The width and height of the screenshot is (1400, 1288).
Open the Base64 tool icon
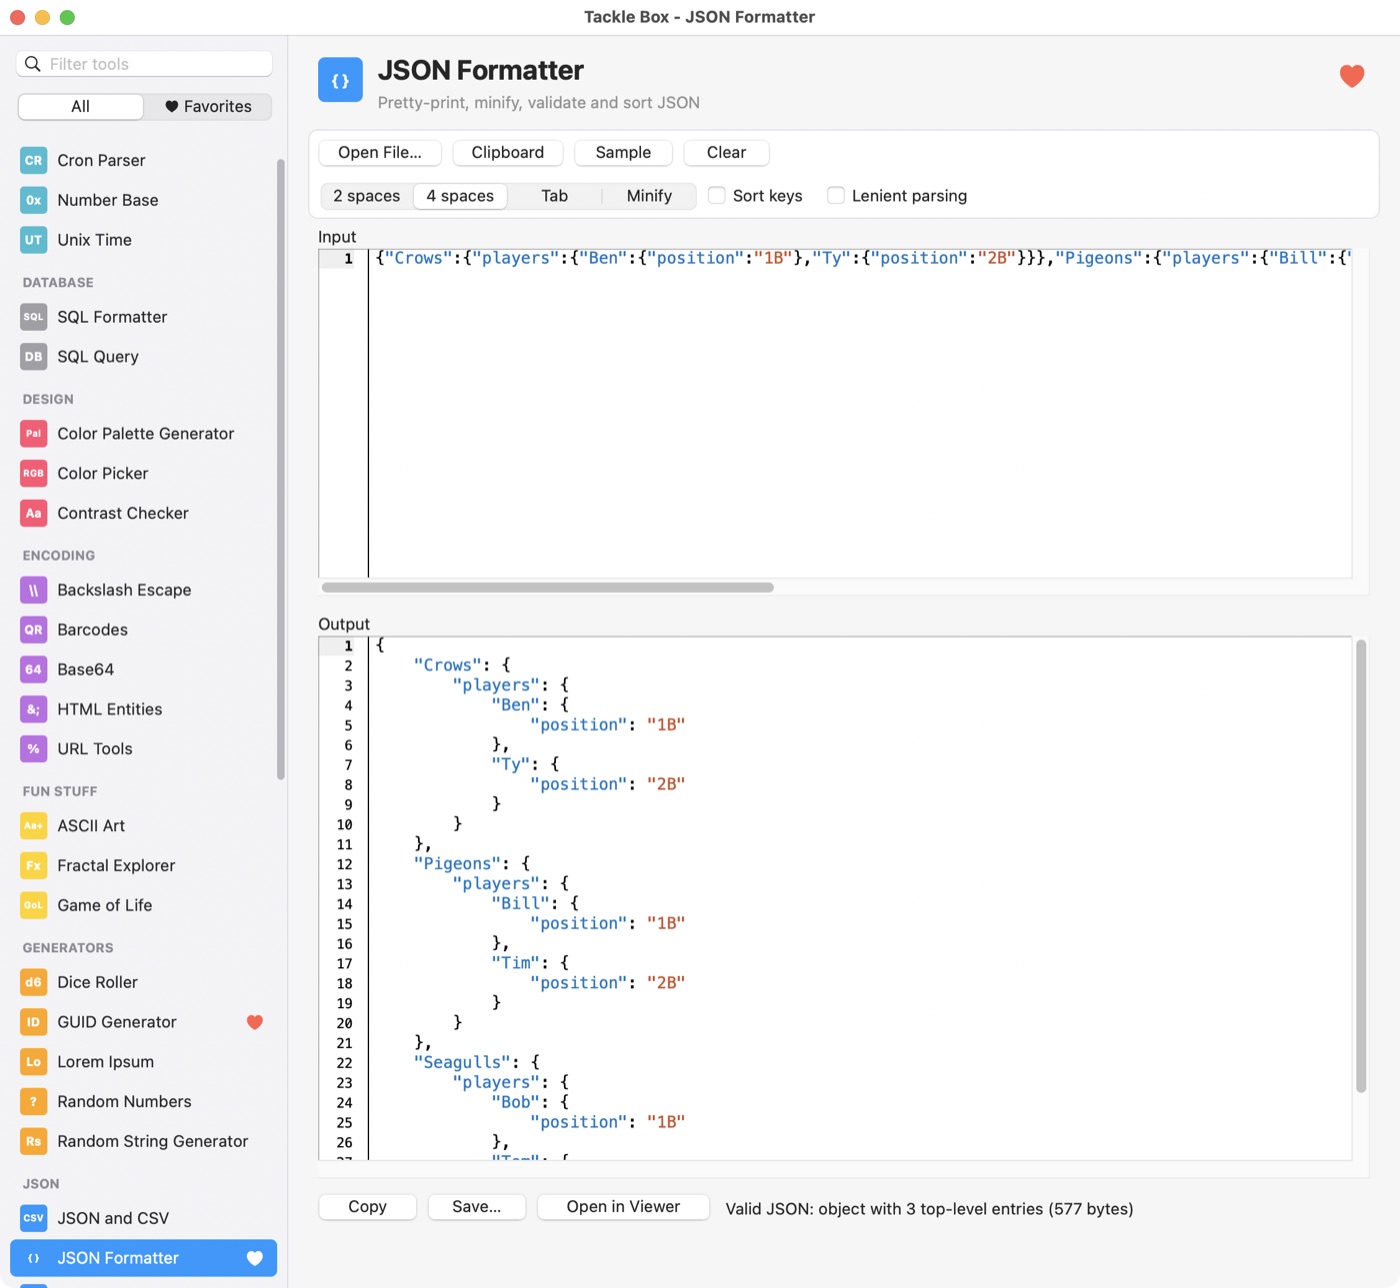[33, 670]
